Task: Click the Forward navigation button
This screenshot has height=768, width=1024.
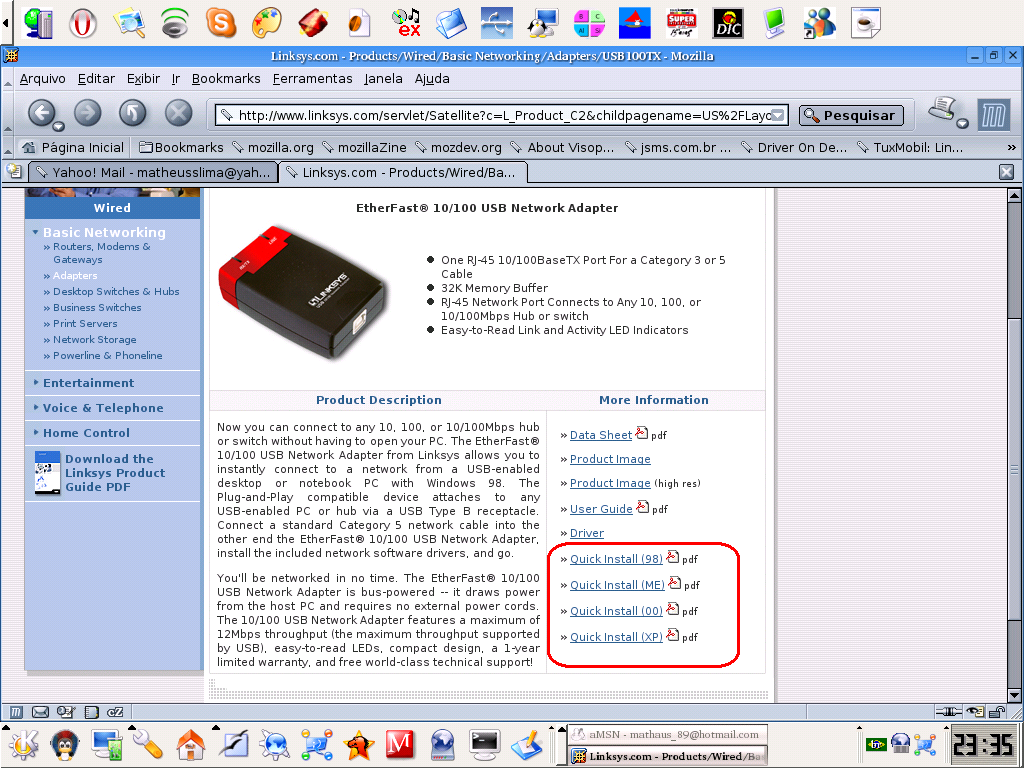Action: tap(88, 113)
